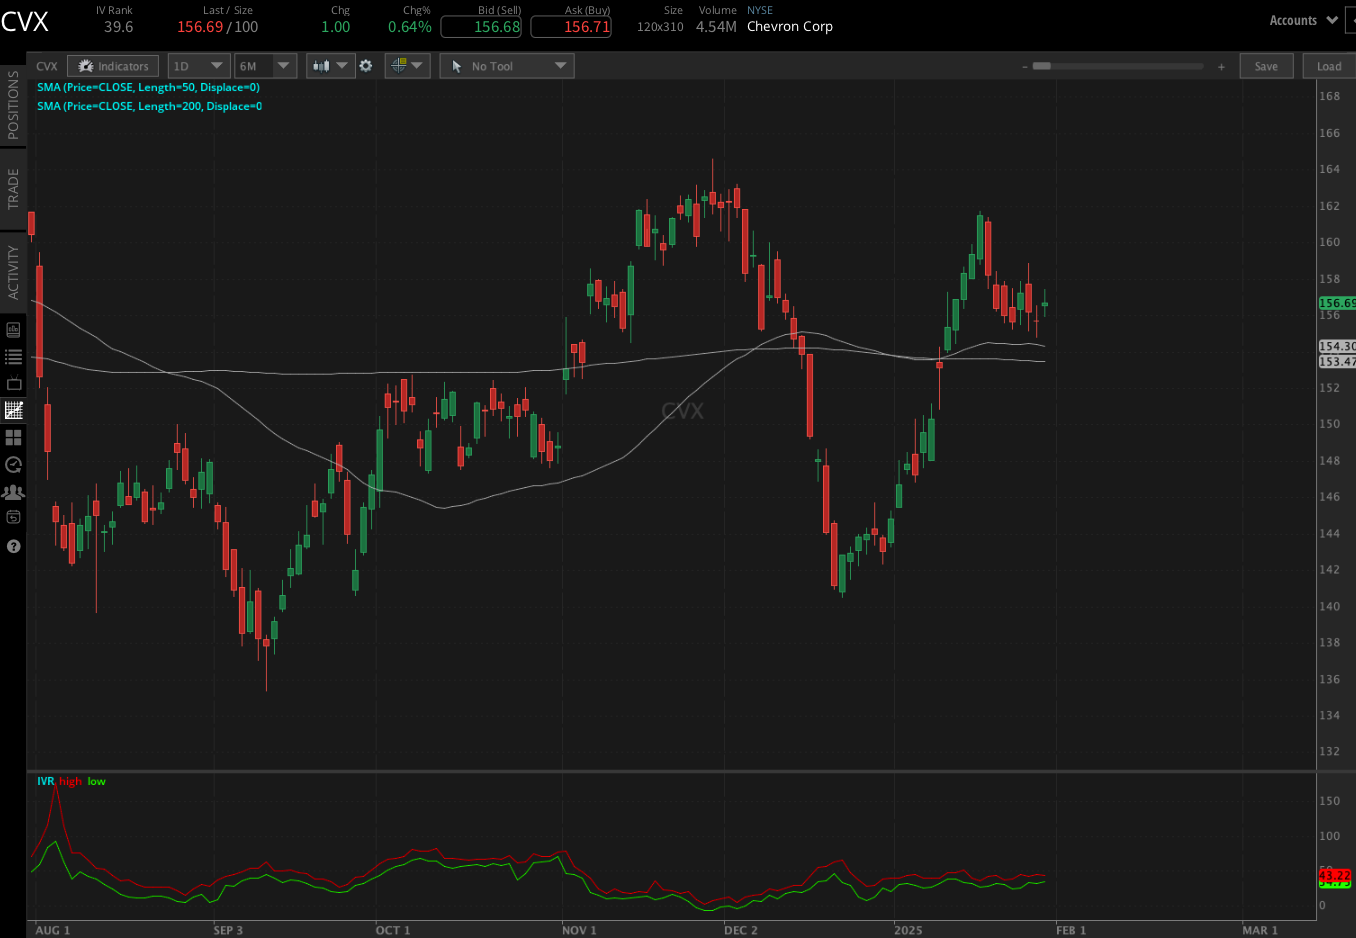Zoom in with the plus button
The image size is (1356, 938).
point(1221,67)
